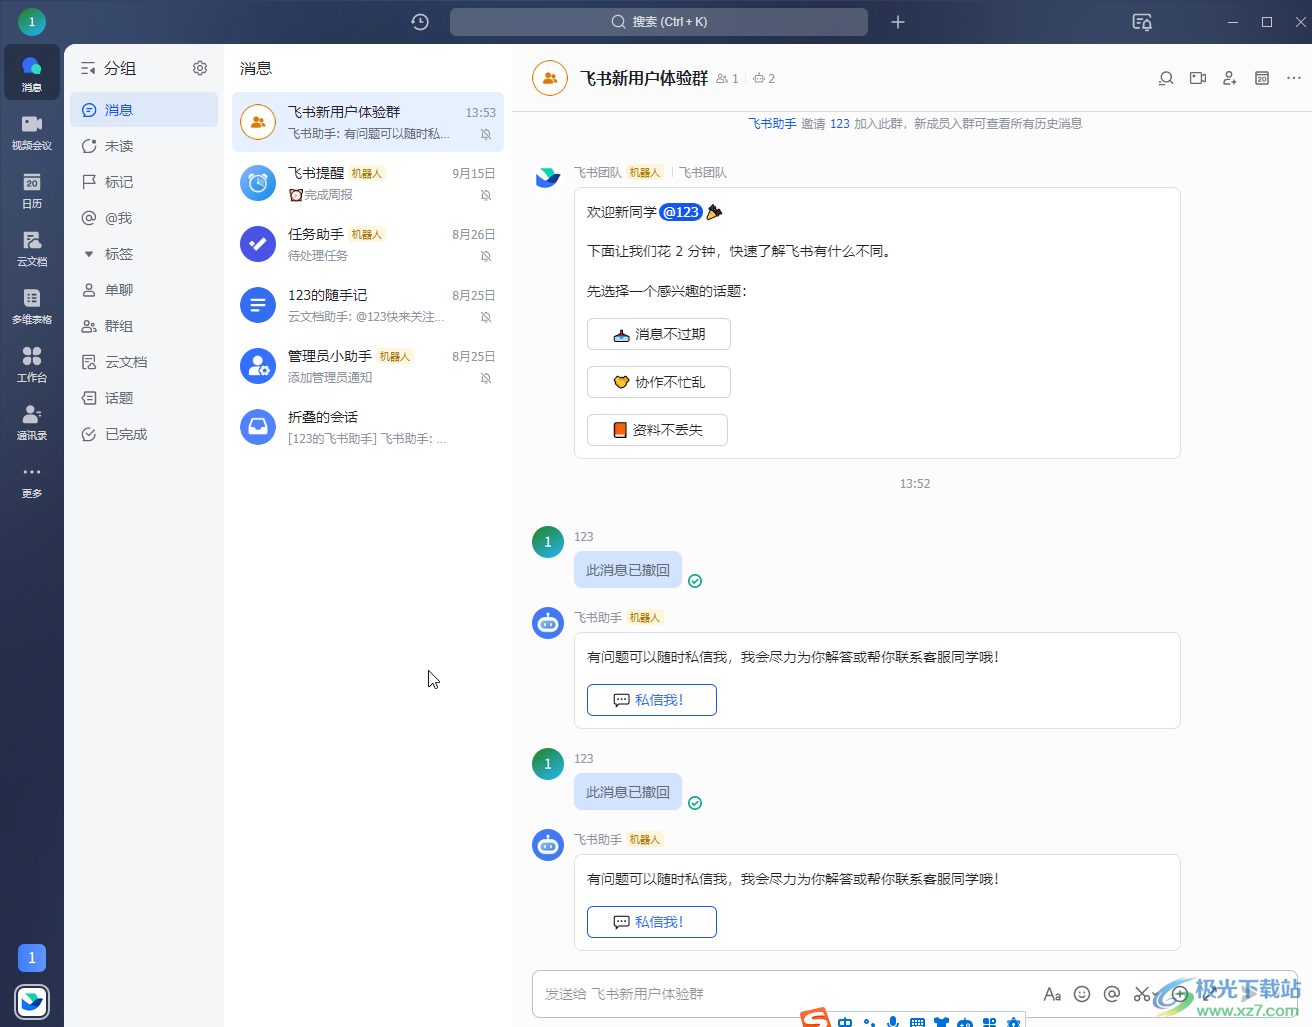The image size is (1312, 1027).
Task: Click the 消息不过期 topic button
Action: (x=659, y=334)
